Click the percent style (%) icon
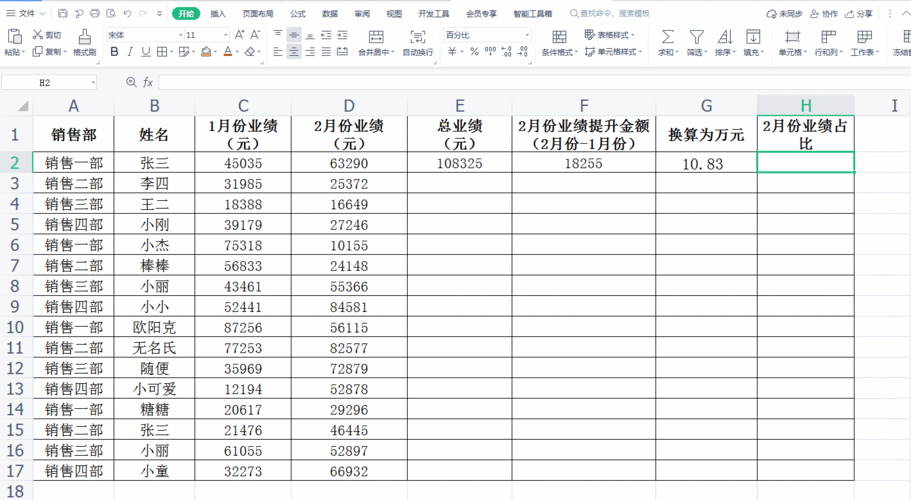This screenshot has height=500, width=911. tap(474, 52)
